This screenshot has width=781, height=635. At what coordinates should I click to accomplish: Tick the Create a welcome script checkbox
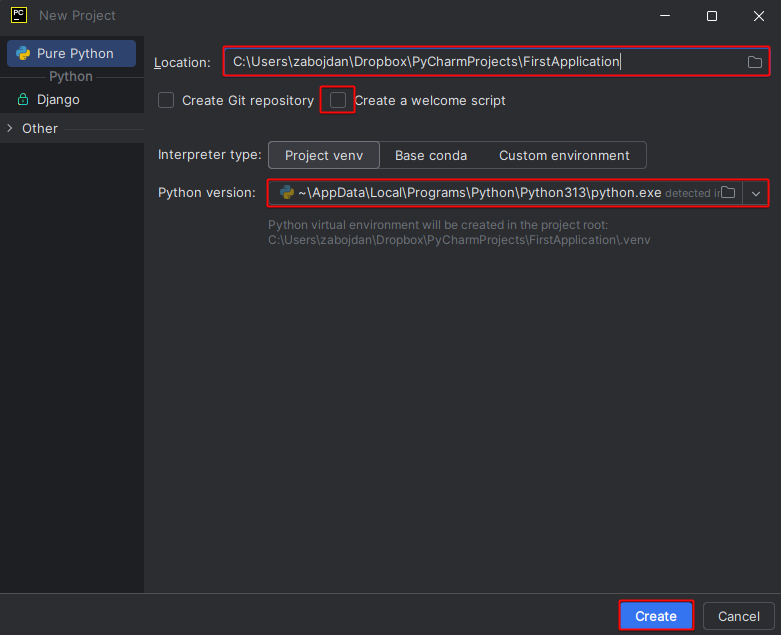click(338, 100)
